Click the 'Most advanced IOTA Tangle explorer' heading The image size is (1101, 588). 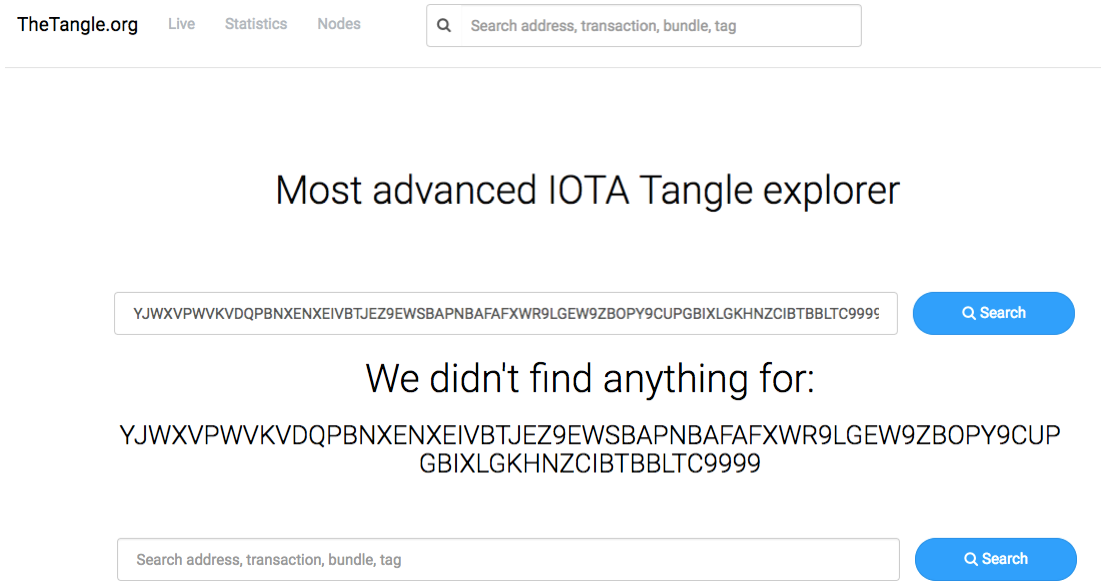tap(587, 190)
